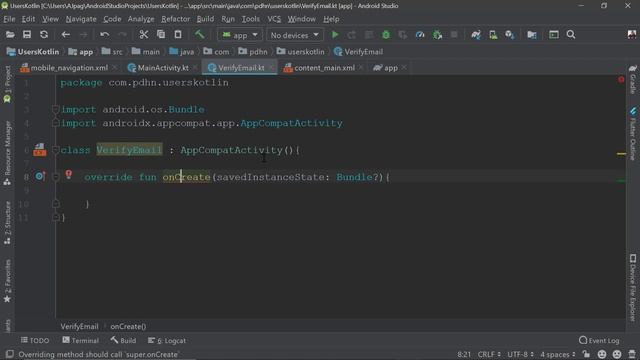Cut selection with the scissors icon
640x360 pixels.
(144, 35)
